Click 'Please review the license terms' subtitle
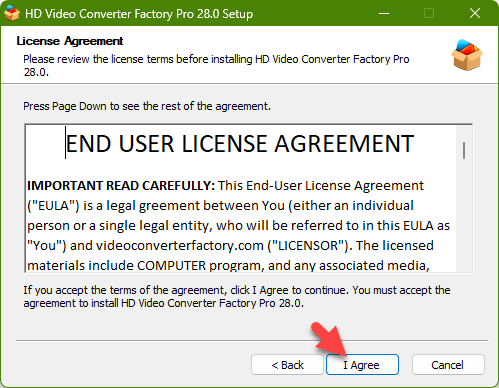 coord(216,66)
